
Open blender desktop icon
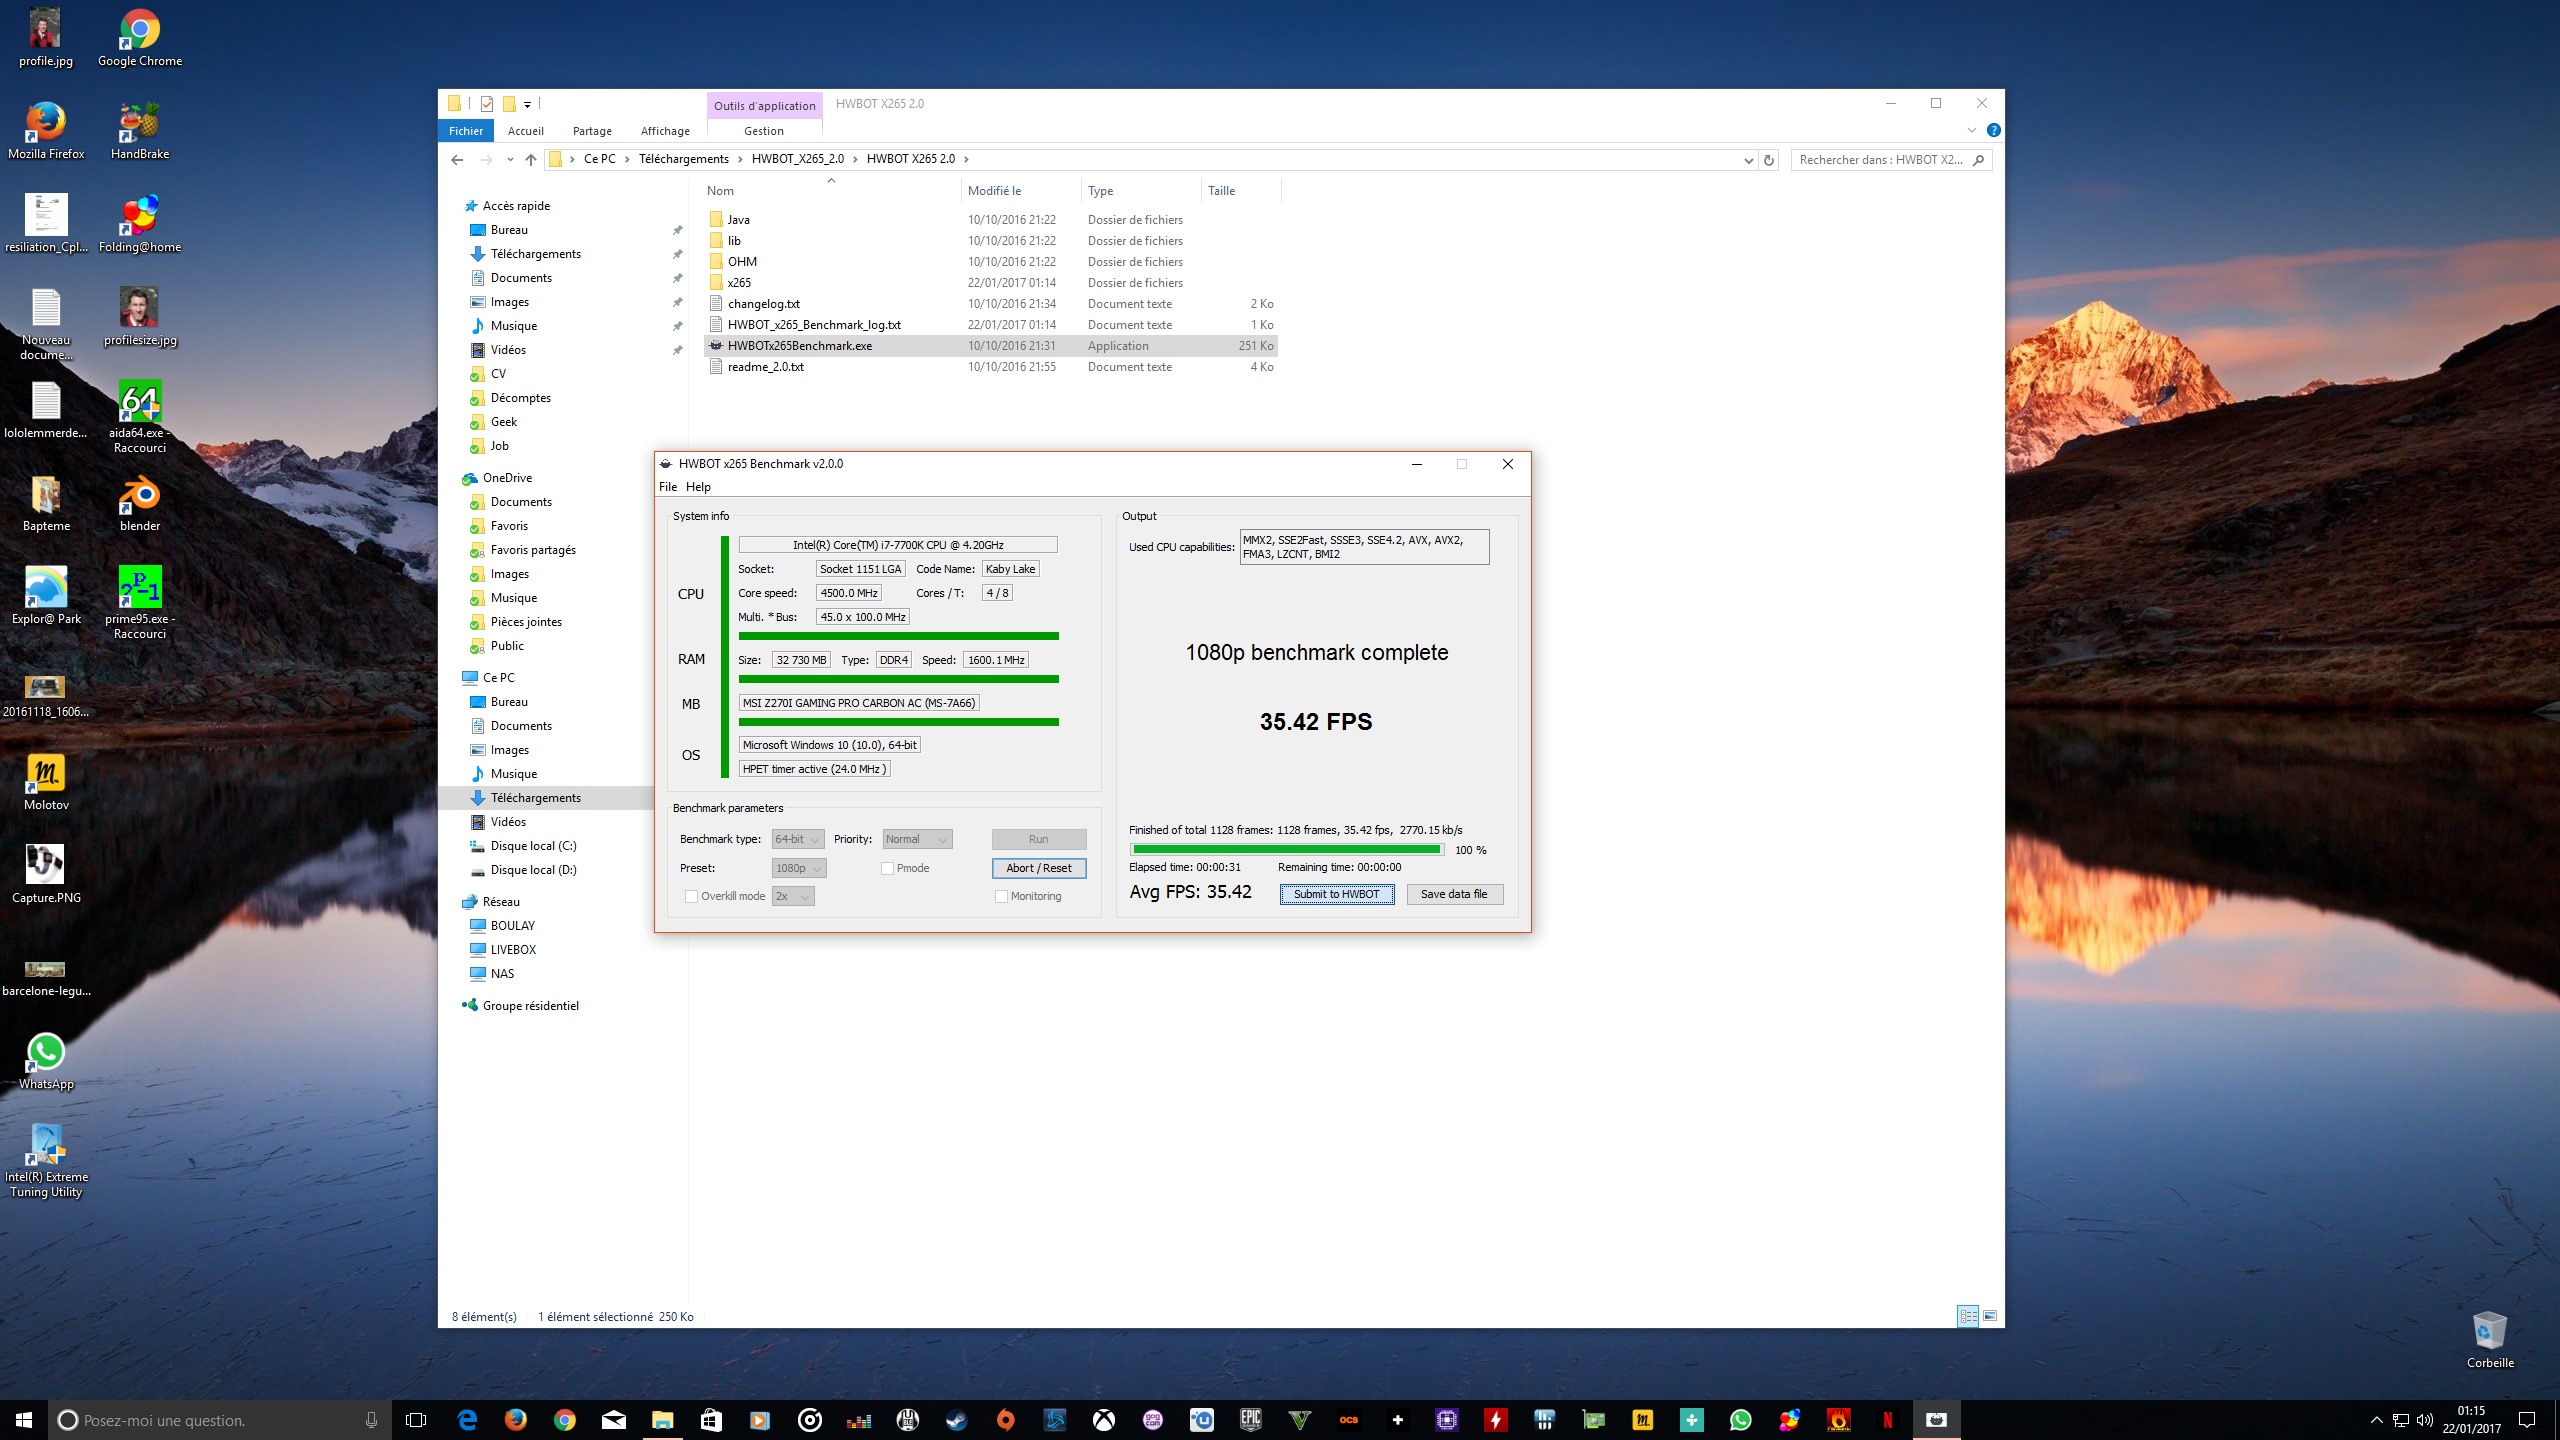[x=140, y=503]
